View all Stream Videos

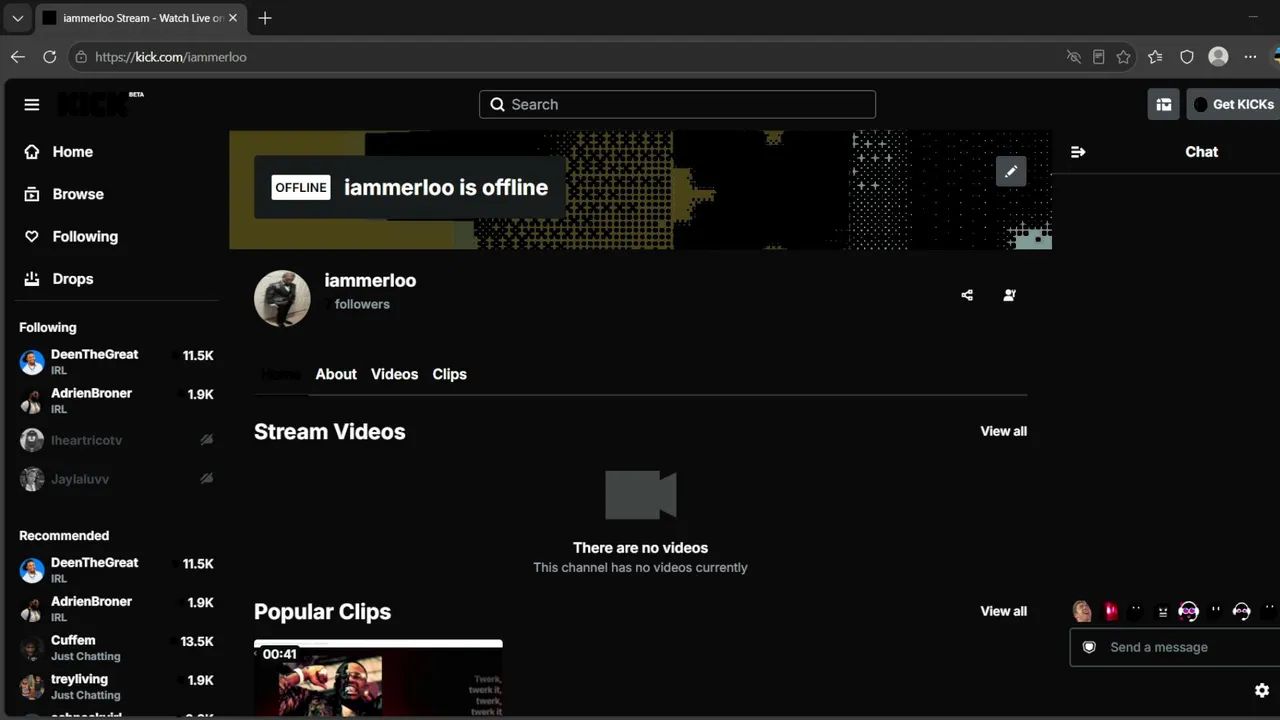pos(1003,431)
